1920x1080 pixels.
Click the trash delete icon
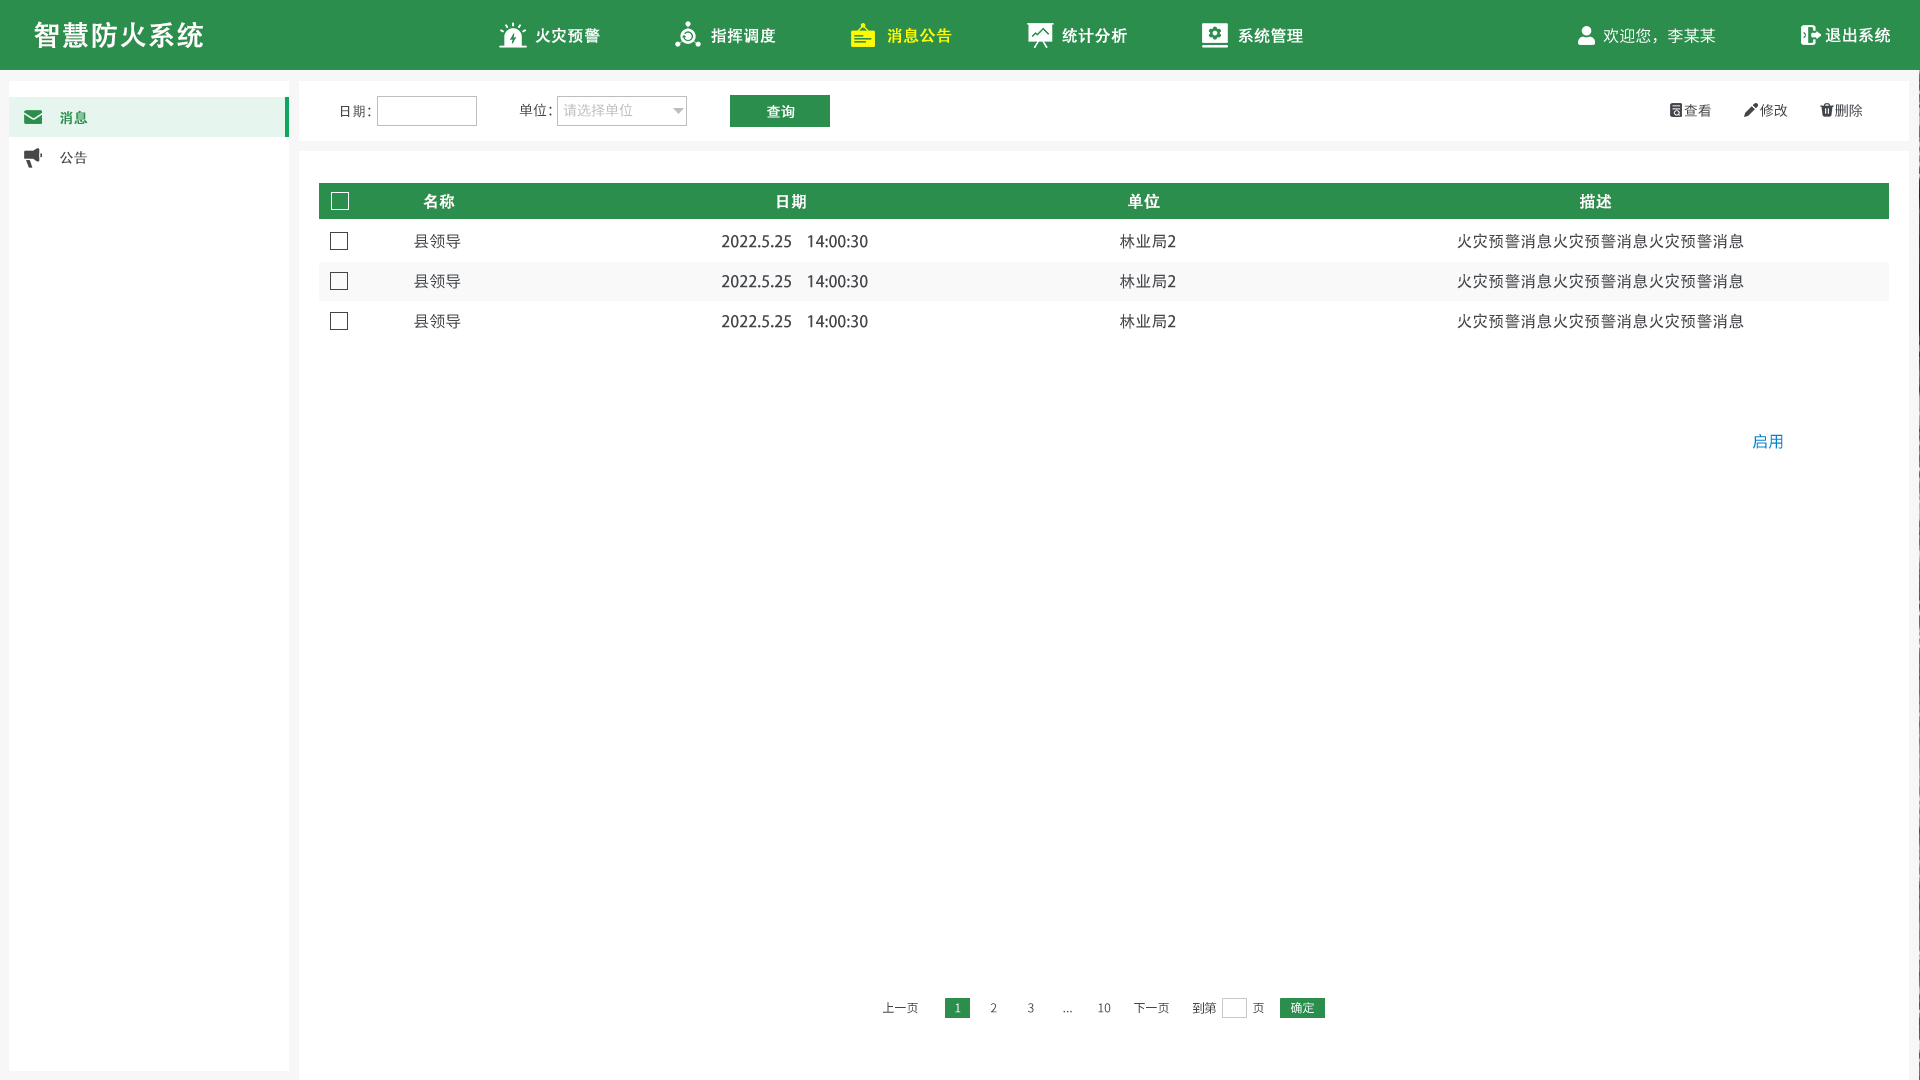[x=1826, y=110]
